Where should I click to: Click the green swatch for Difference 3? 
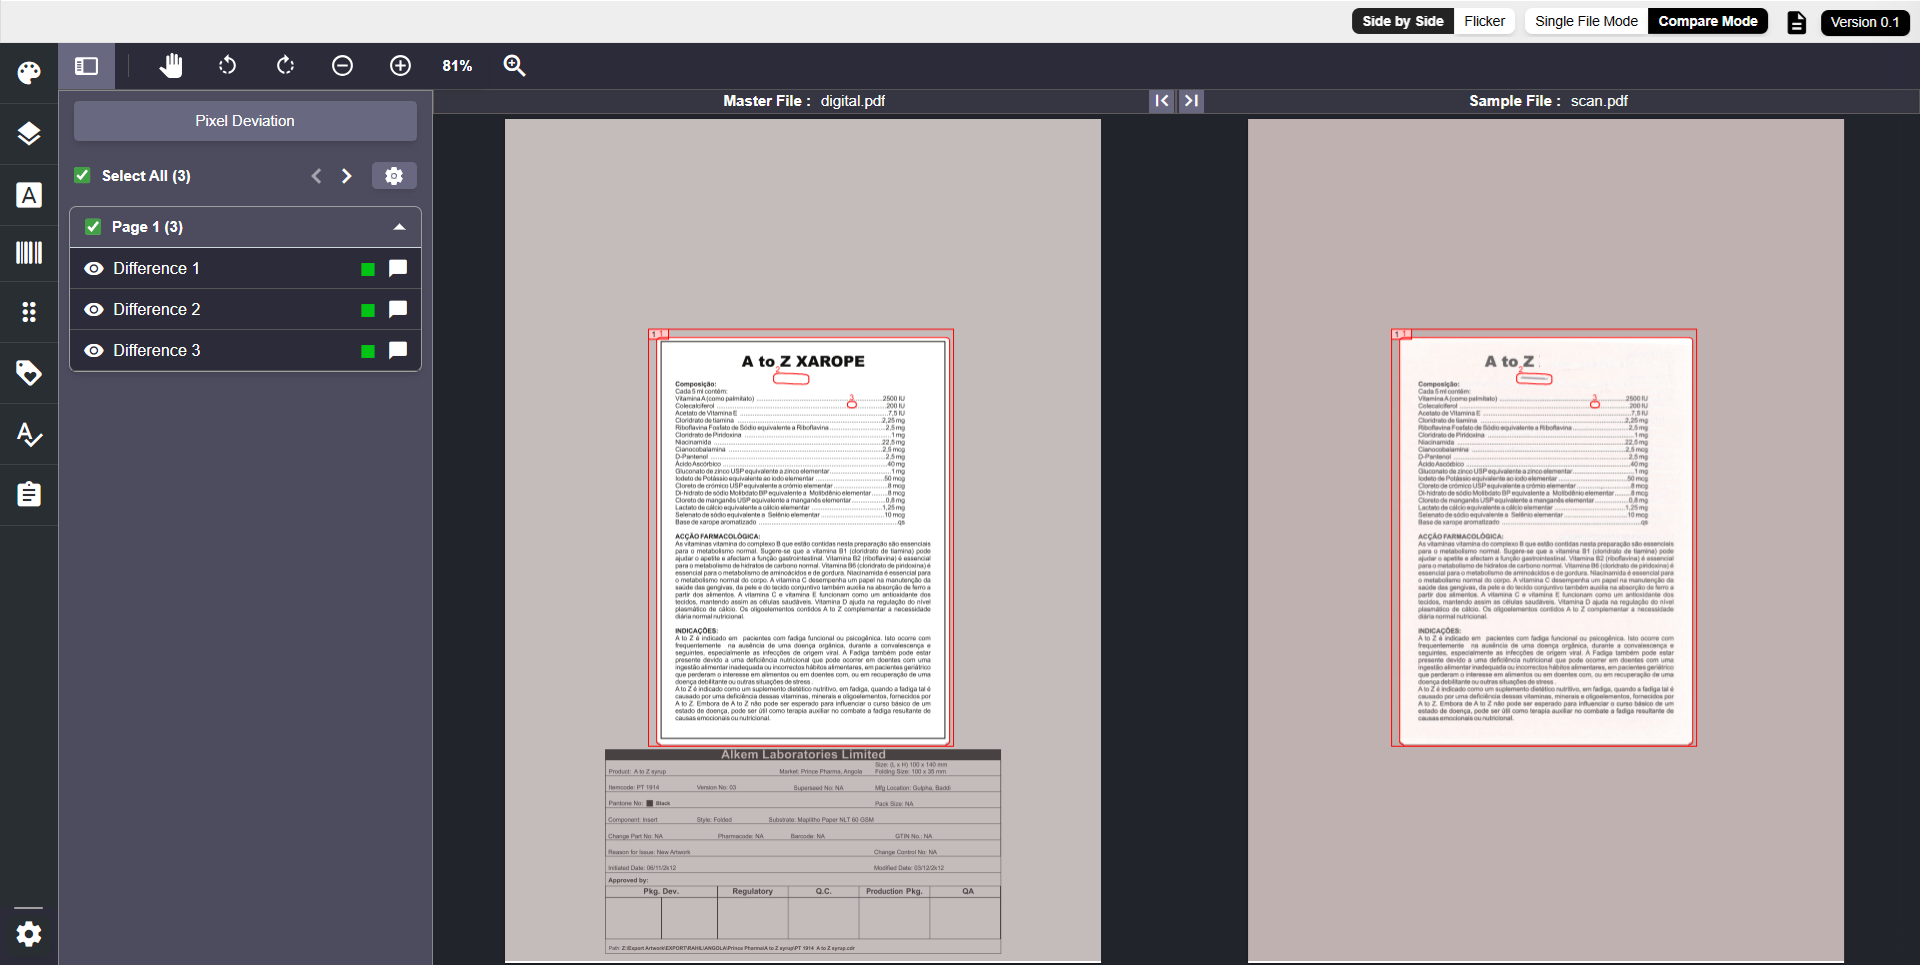[368, 351]
